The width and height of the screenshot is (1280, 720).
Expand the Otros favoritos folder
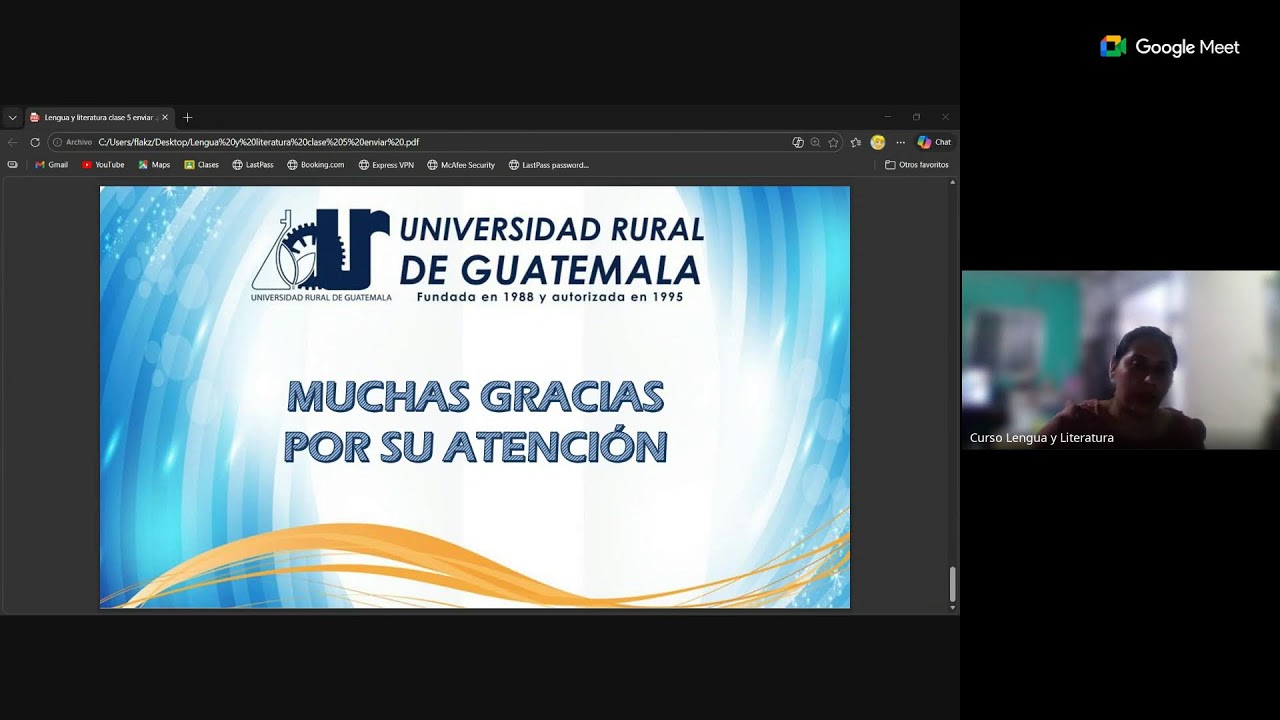pos(917,165)
